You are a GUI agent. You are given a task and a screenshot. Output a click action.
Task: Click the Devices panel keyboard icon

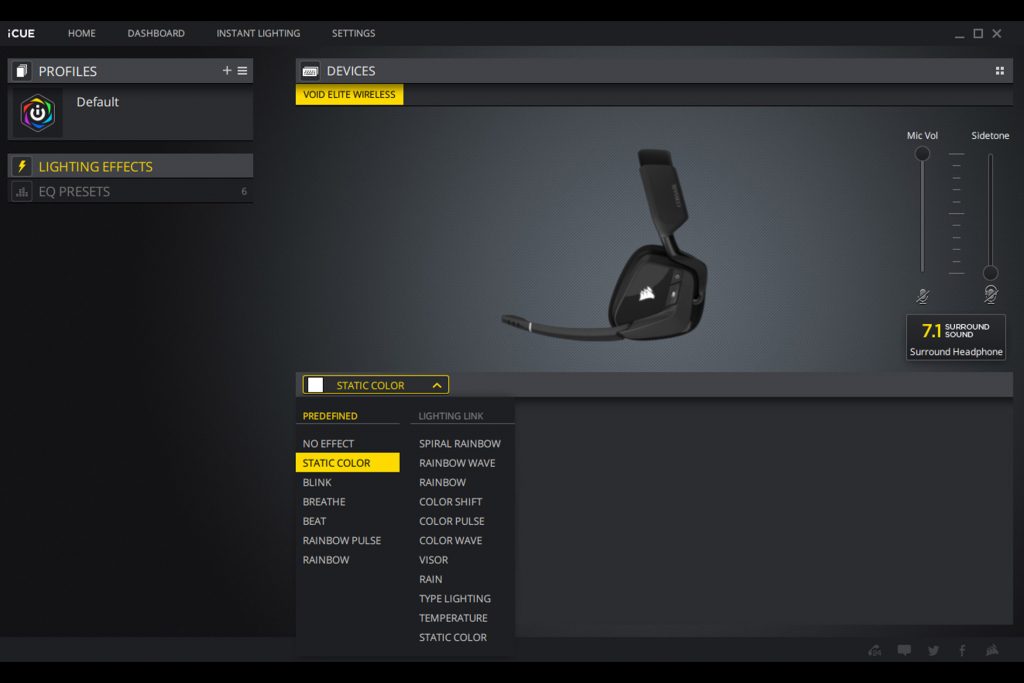310,71
